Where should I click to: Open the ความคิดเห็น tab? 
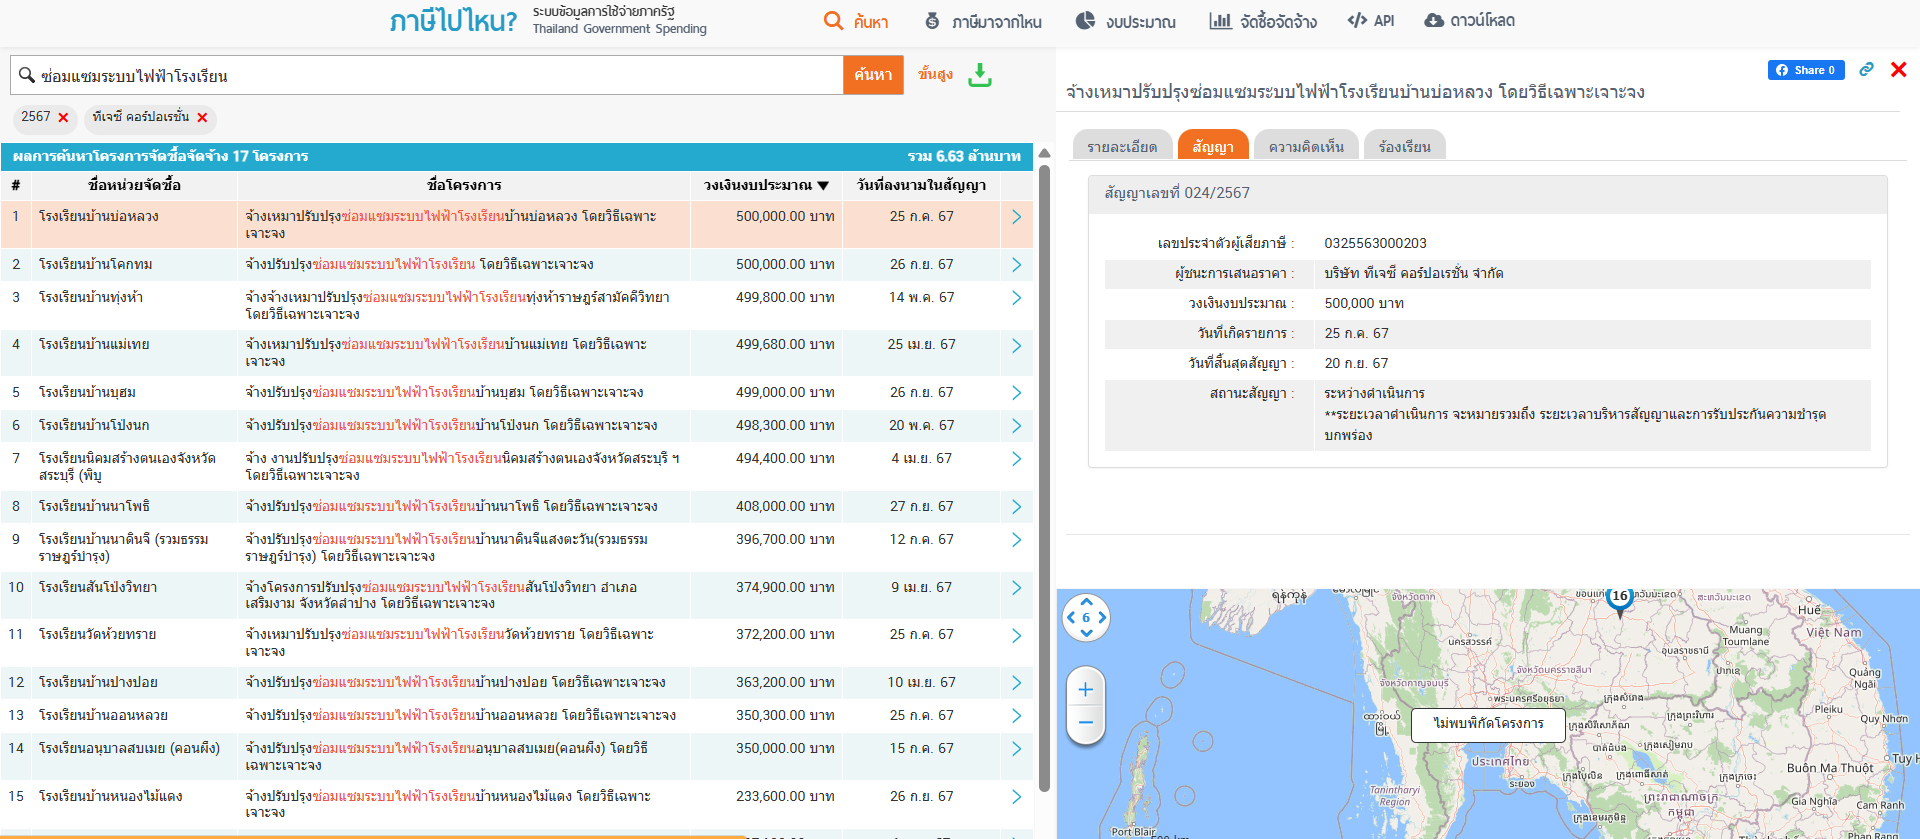pos(1305,147)
